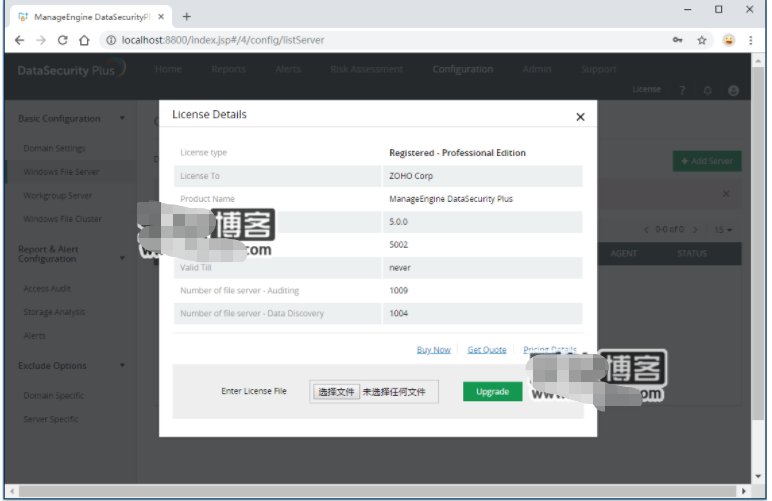772x501 pixels.
Task: Go back with the browser back arrow
Action: click(x=19, y=40)
